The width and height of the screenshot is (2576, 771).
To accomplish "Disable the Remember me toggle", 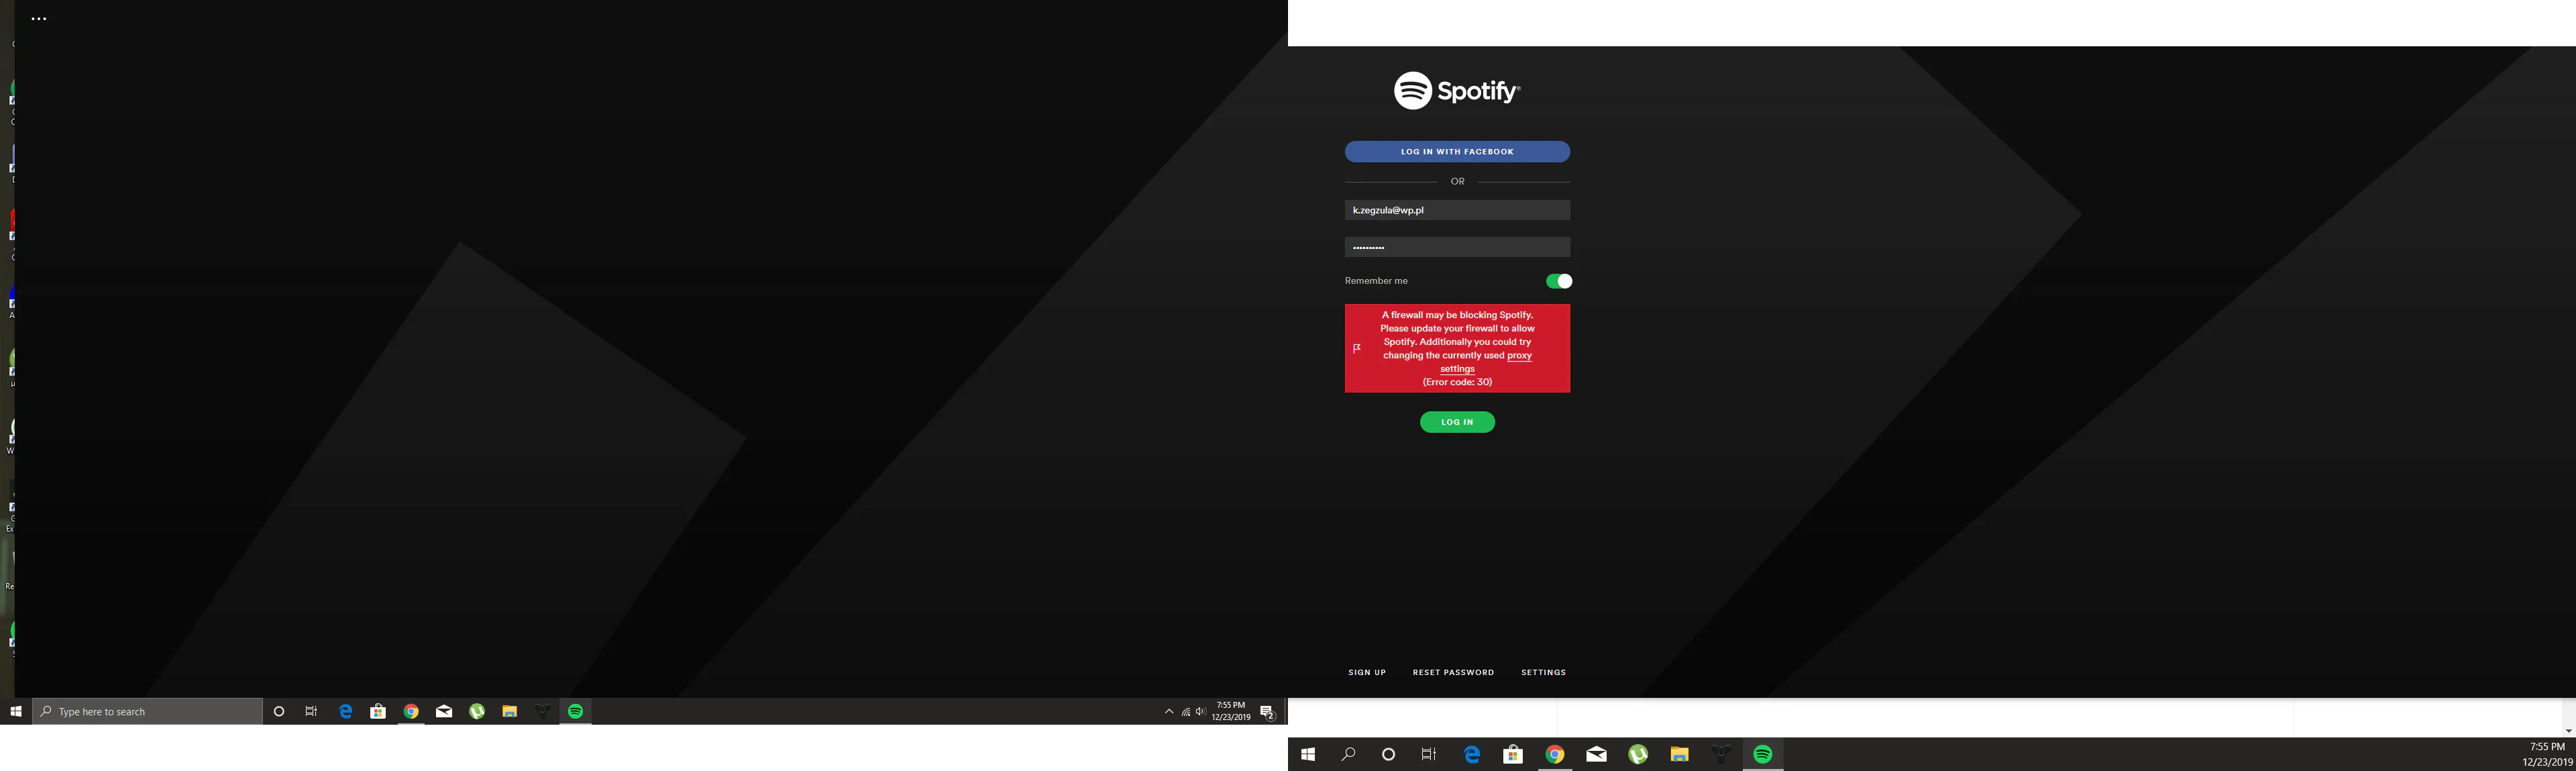I will click(x=1557, y=281).
